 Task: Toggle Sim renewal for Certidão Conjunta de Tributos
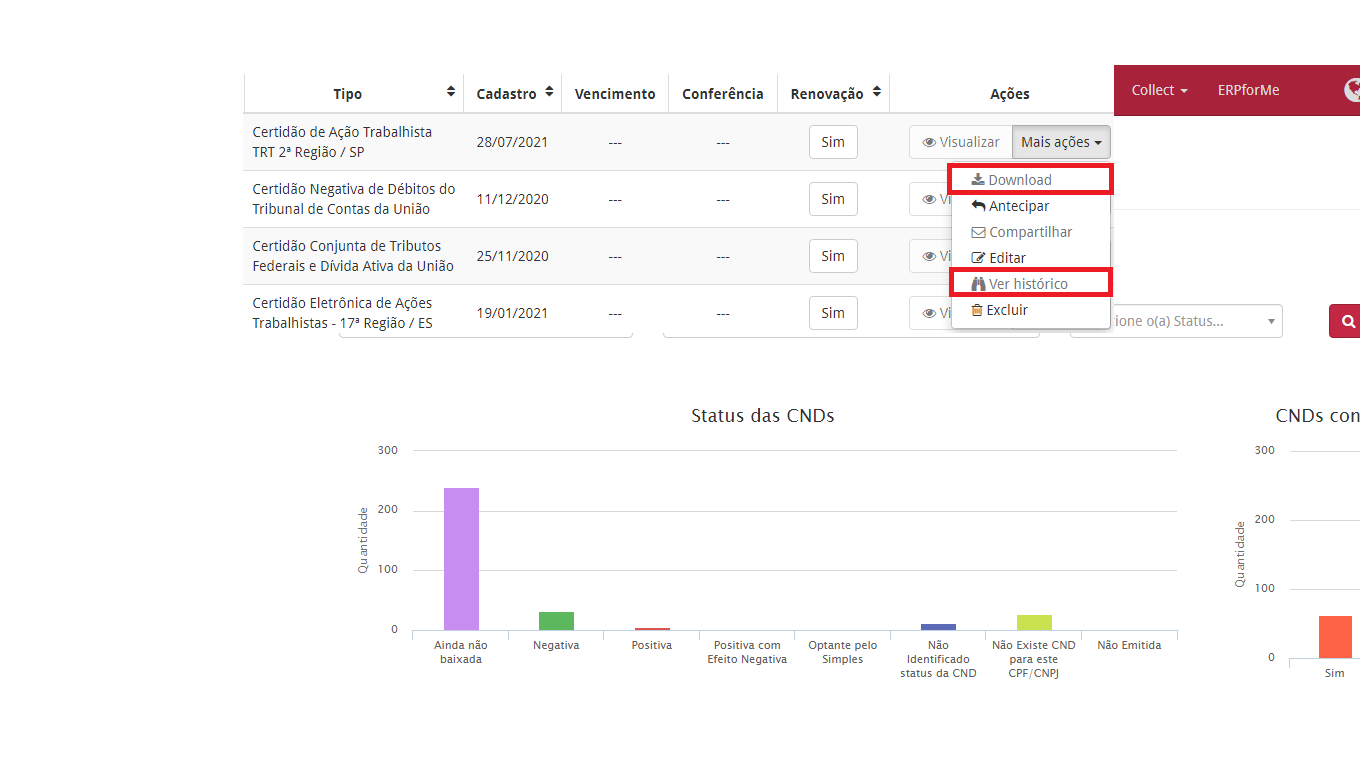[x=833, y=256]
